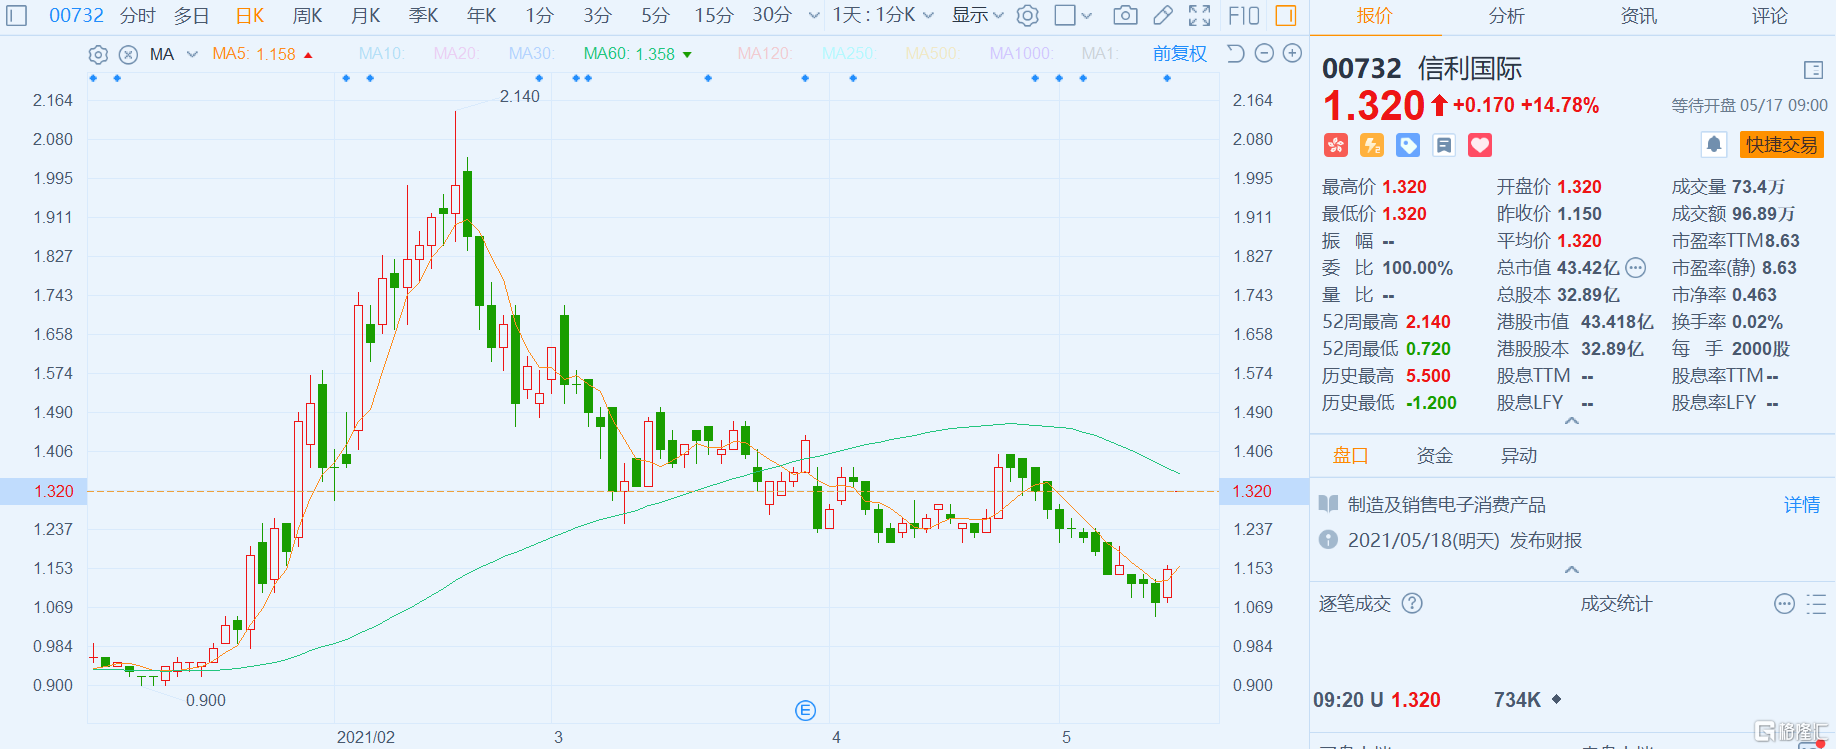Open MA indicator settings gear
Screen dimensions: 1836x749
pyautogui.click(x=98, y=54)
